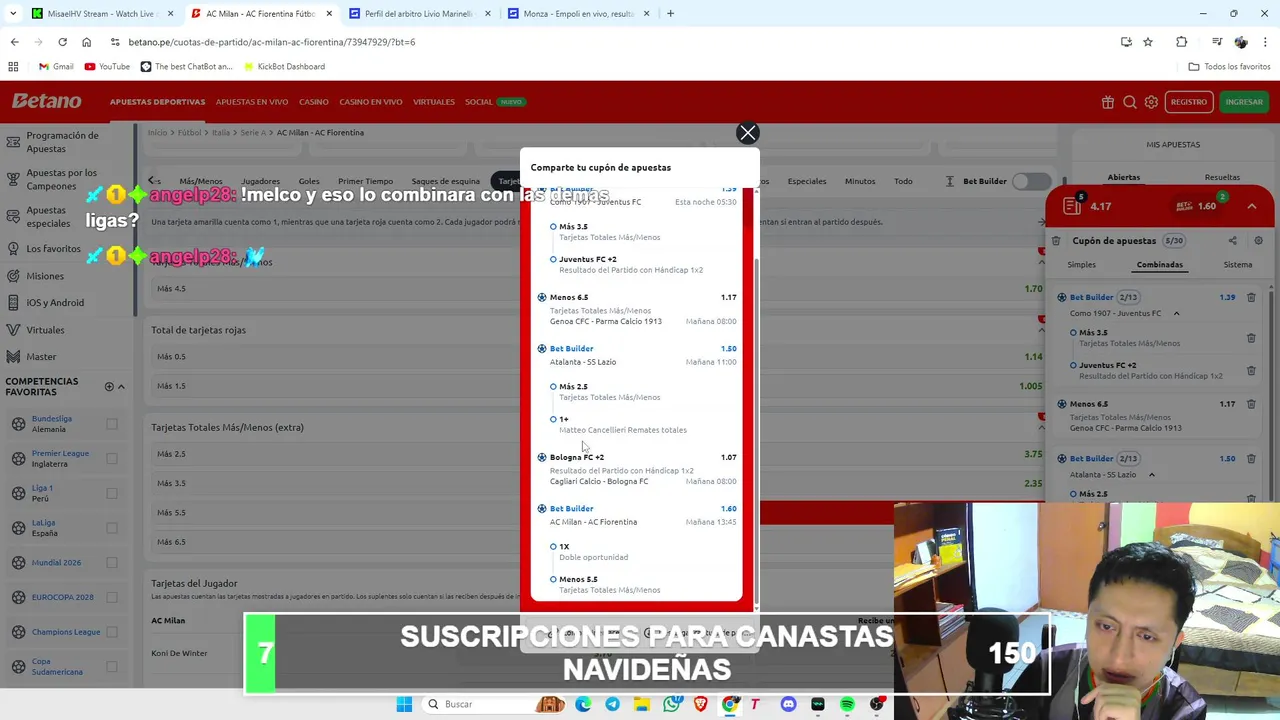Check the Liga 1 Perú box

pyautogui.click(x=112, y=493)
